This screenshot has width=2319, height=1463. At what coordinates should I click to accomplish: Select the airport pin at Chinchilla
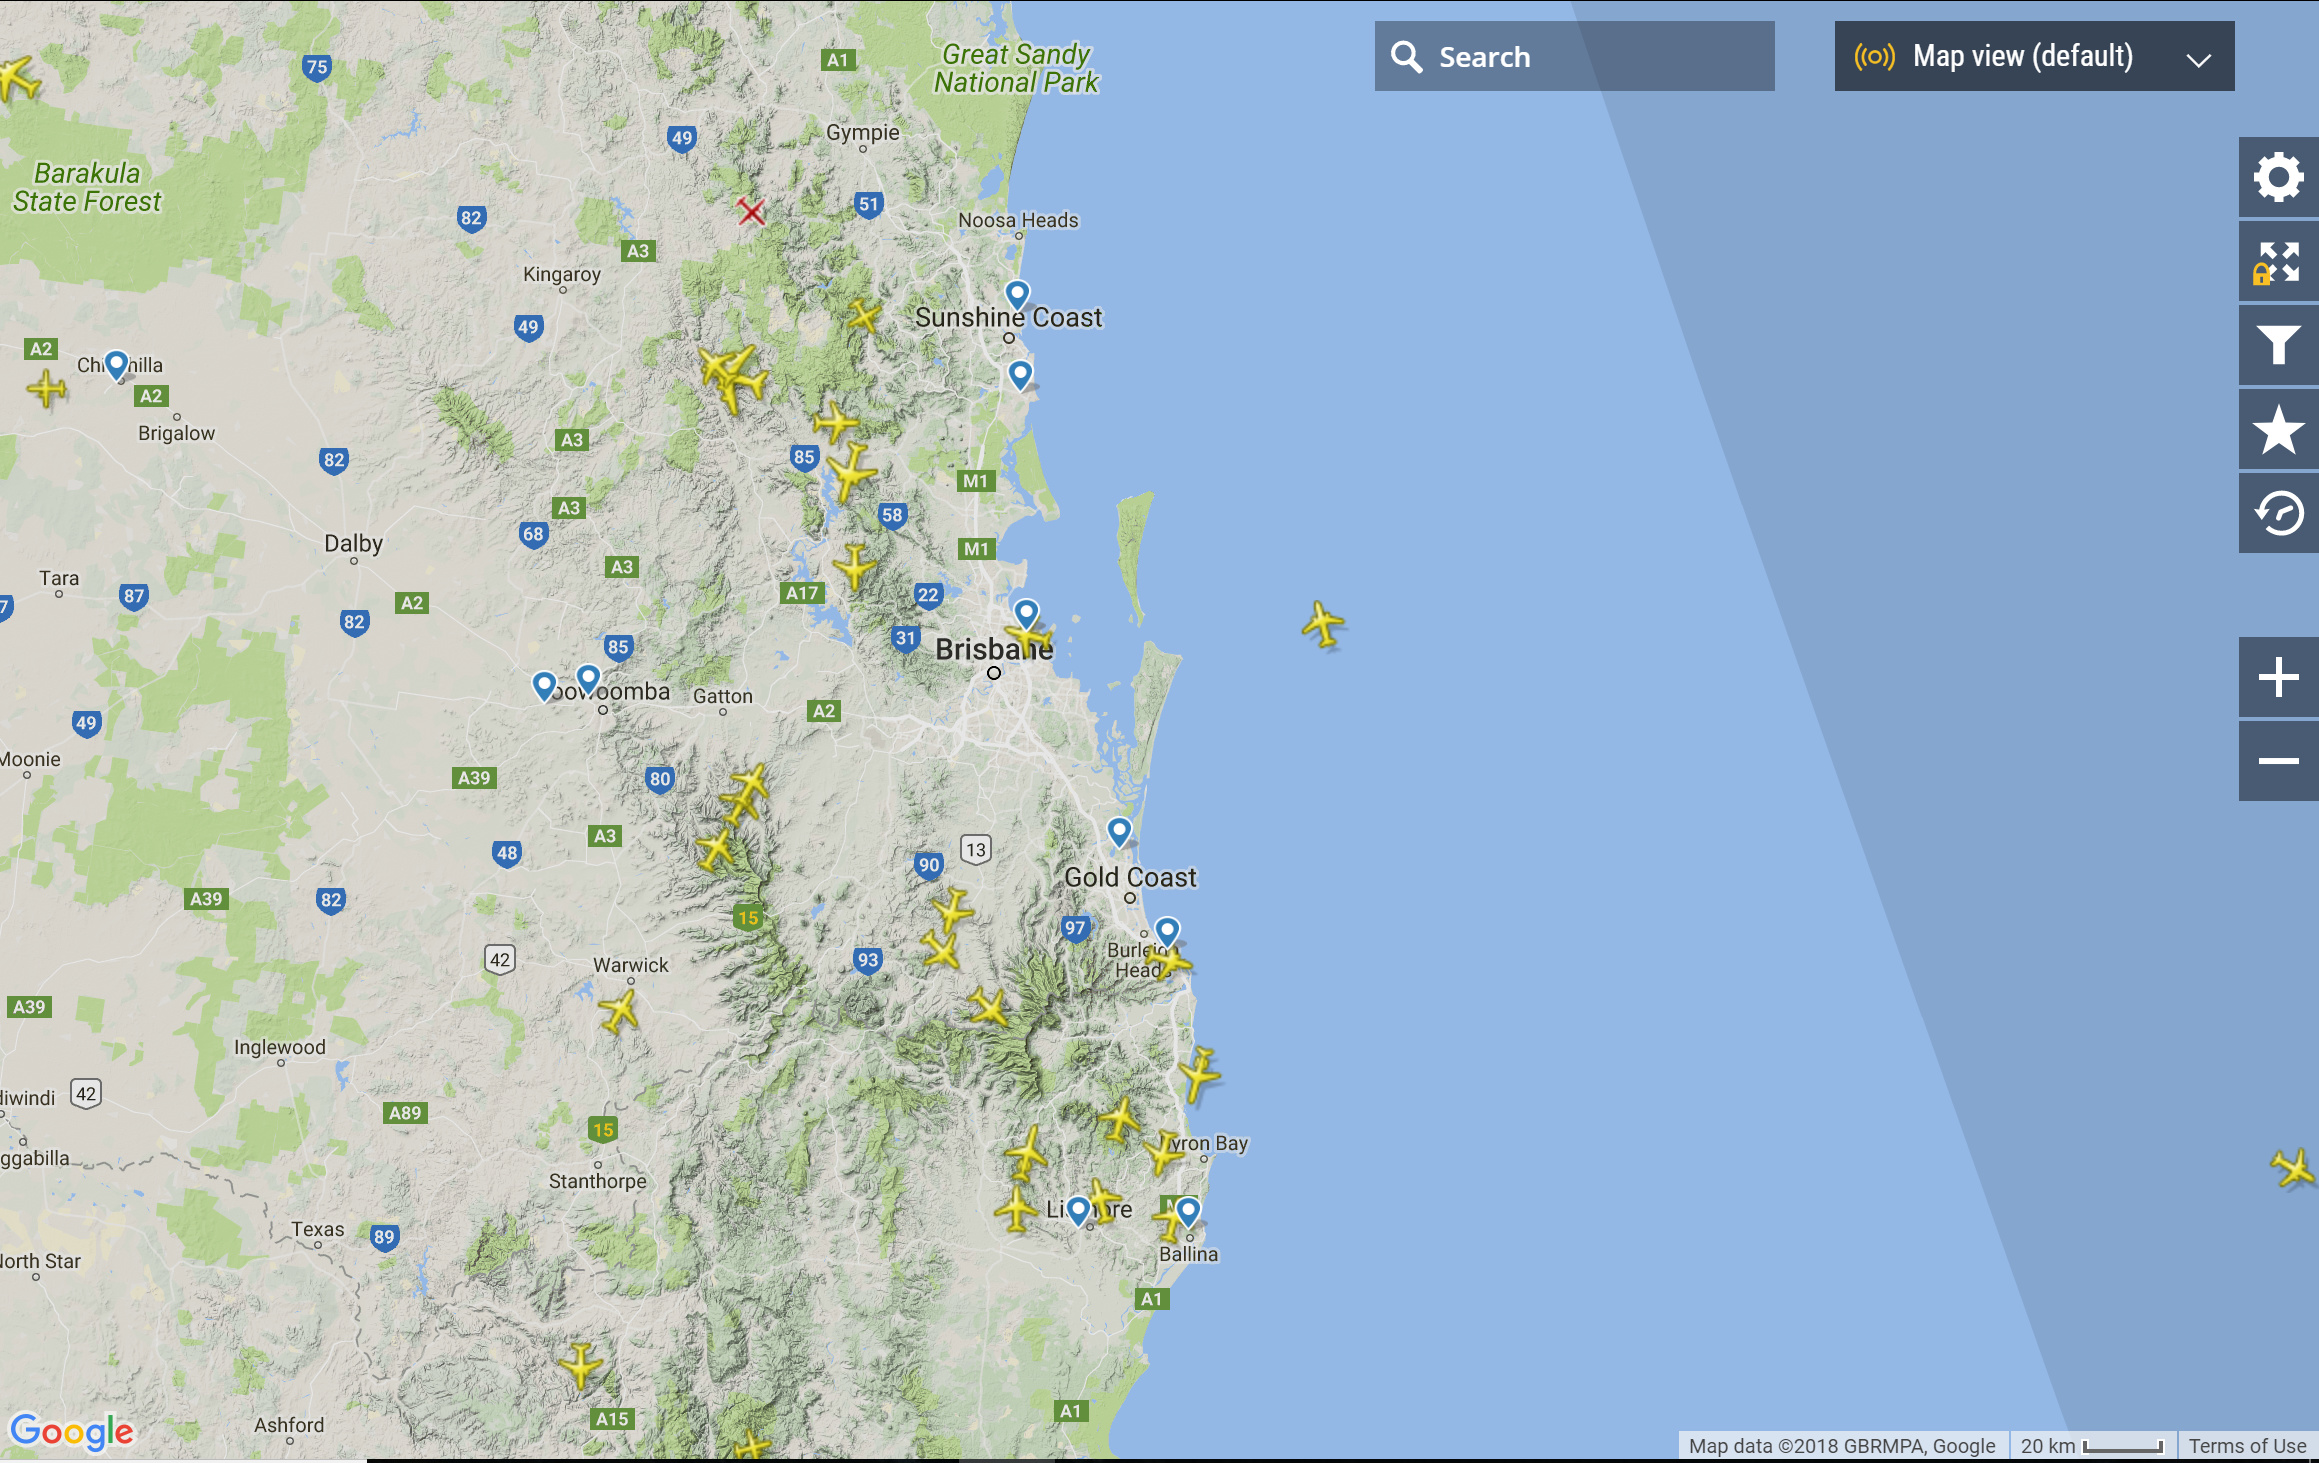tap(116, 364)
